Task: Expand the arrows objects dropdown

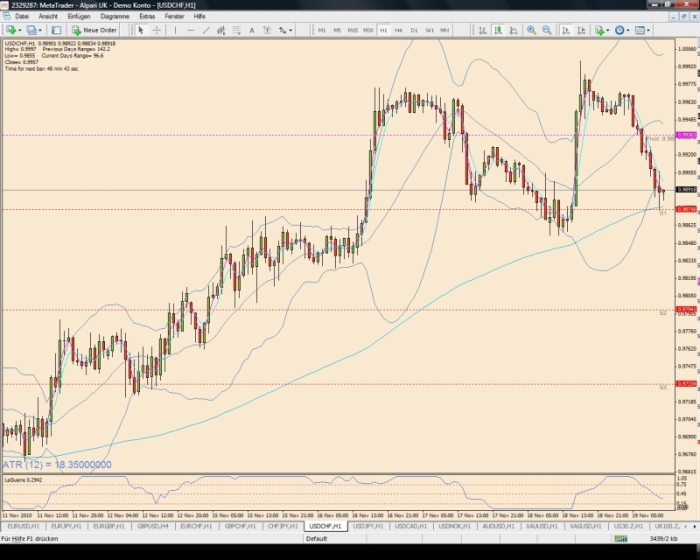Action: click(x=290, y=30)
